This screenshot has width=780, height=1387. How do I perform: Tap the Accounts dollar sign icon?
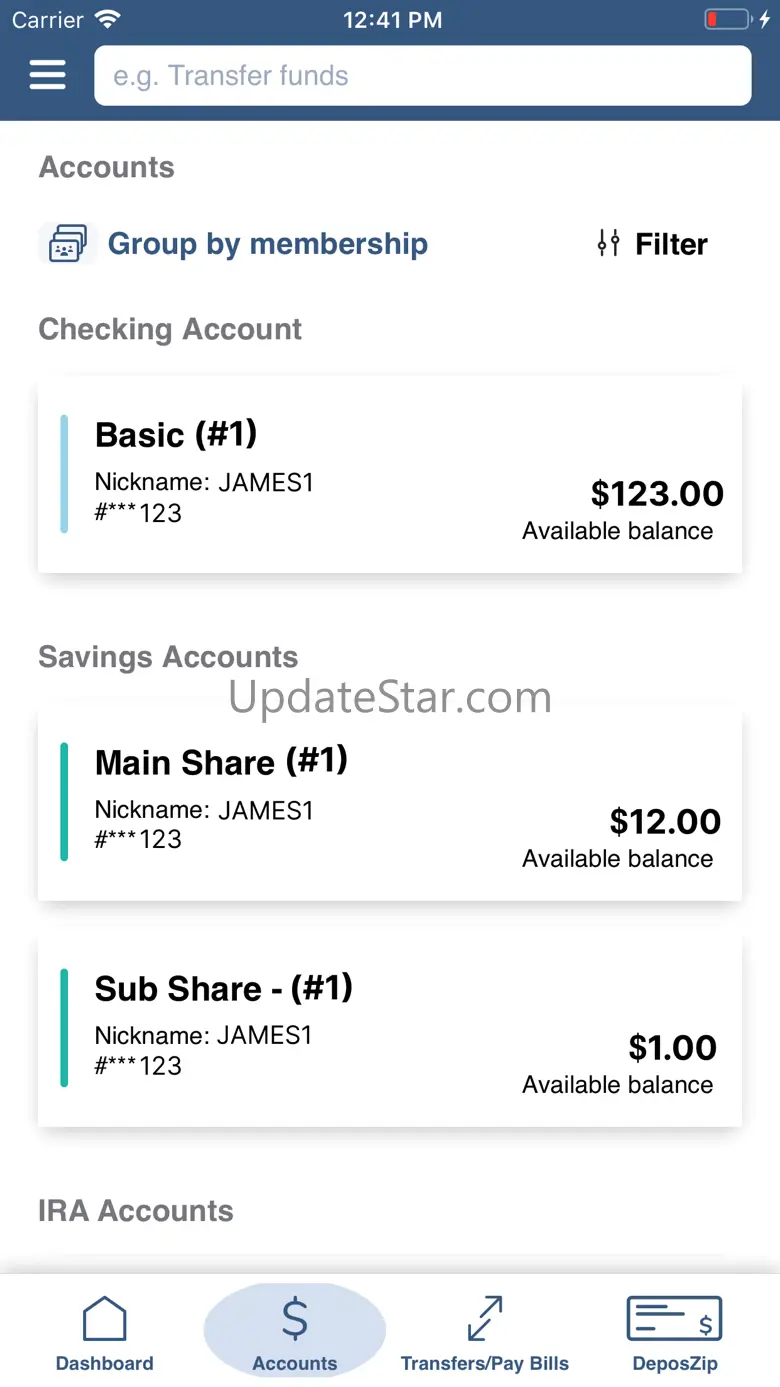[x=295, y=1319]
